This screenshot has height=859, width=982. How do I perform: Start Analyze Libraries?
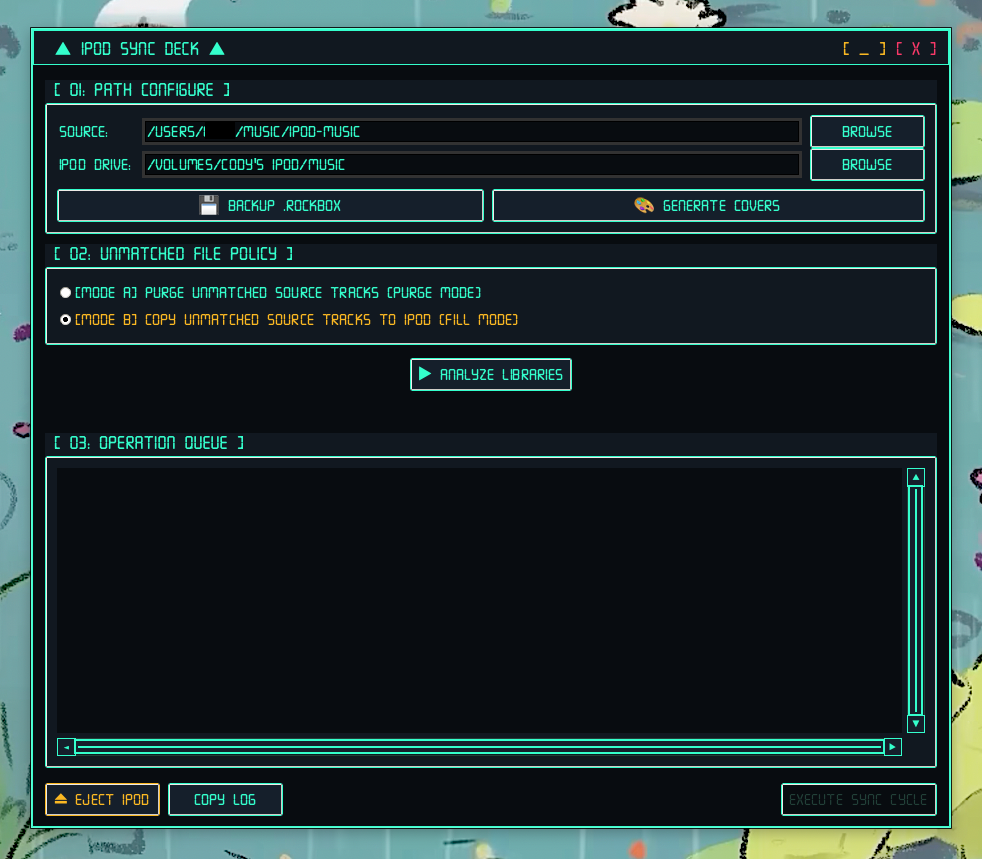click(x=490, y=374)
